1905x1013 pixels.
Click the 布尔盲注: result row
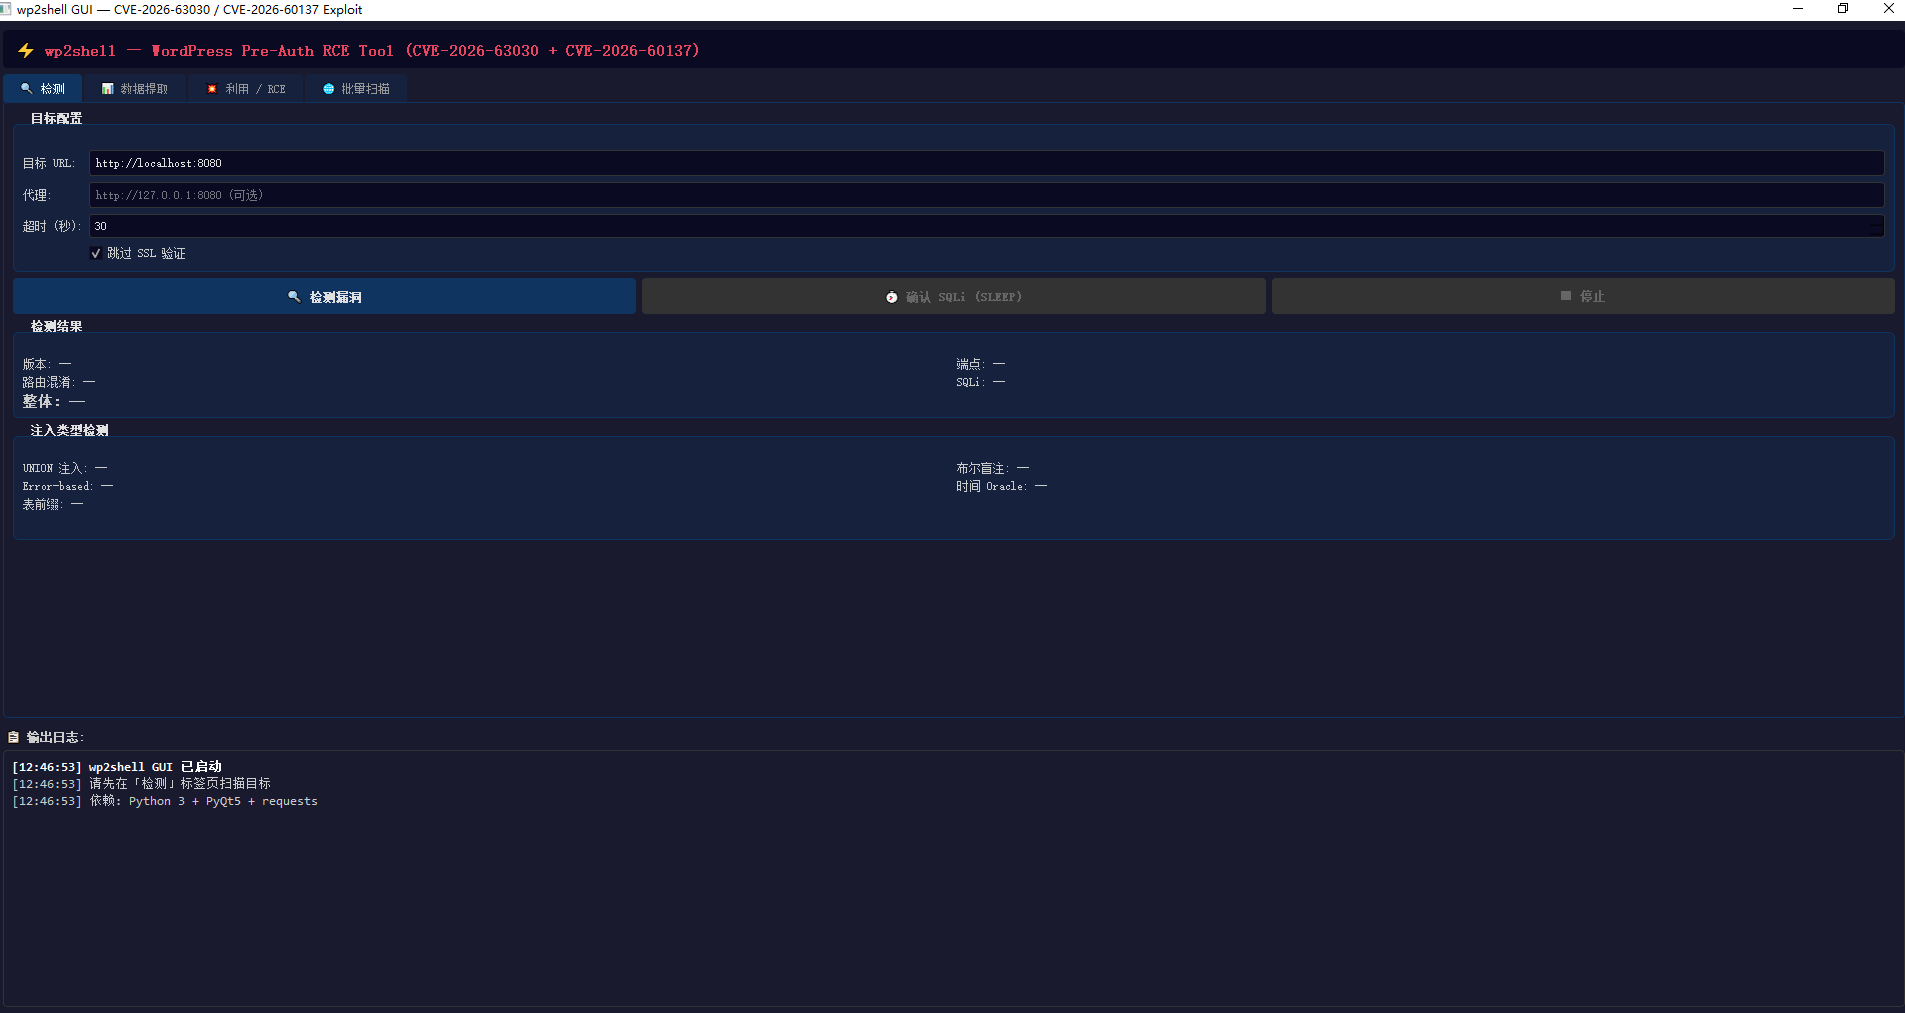(x=992, y=468)
